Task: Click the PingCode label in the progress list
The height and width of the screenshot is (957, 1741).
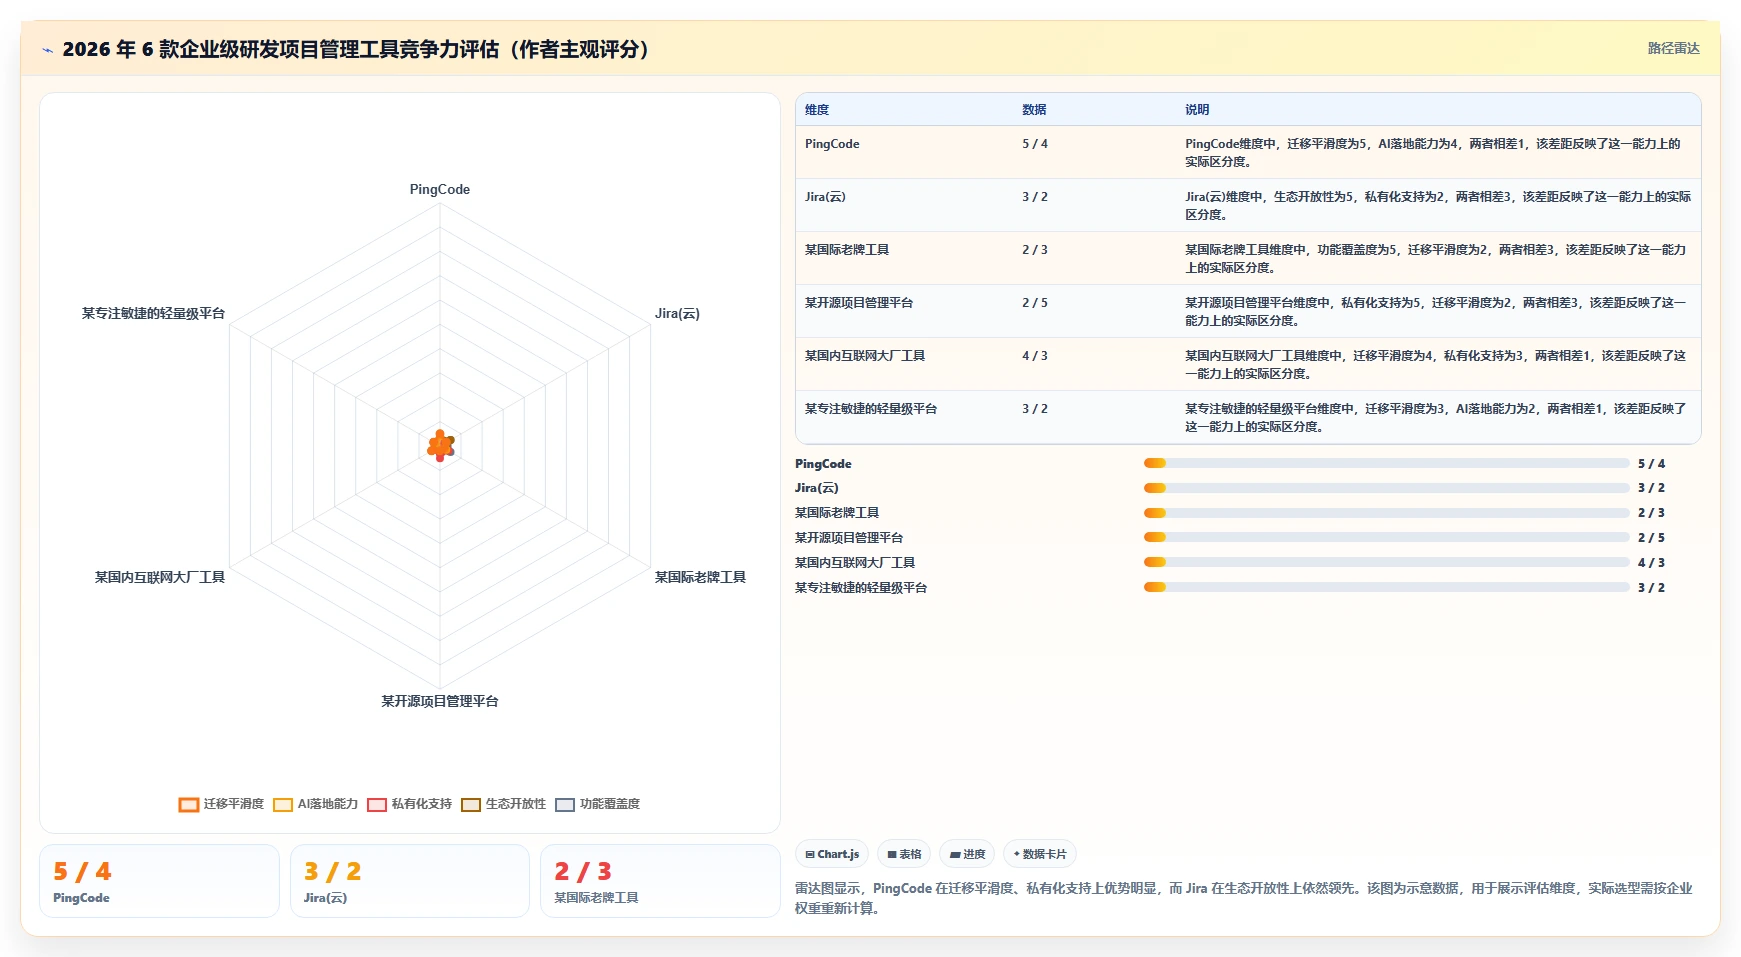Action: pyautogui.click(x=823, y=464)
